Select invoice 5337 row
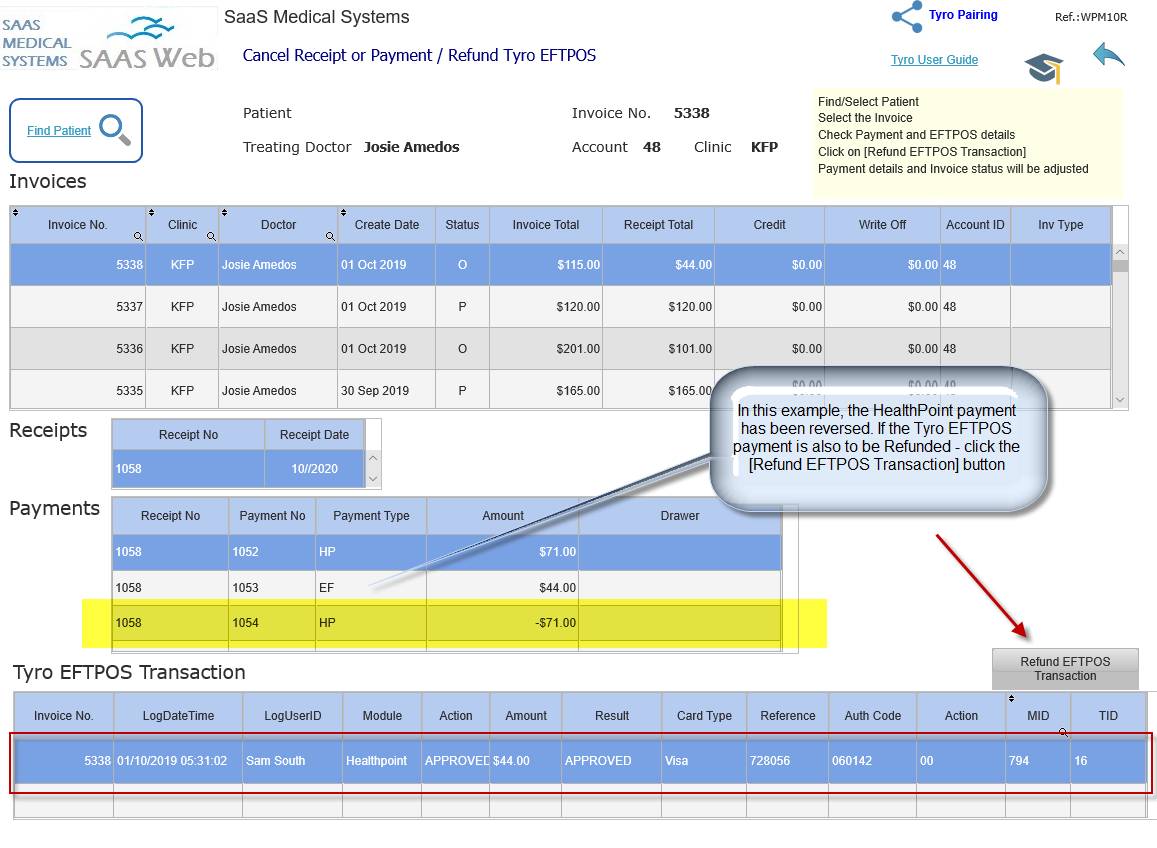The width and height of the screenshot is (1157, 848). click(560, 306)
